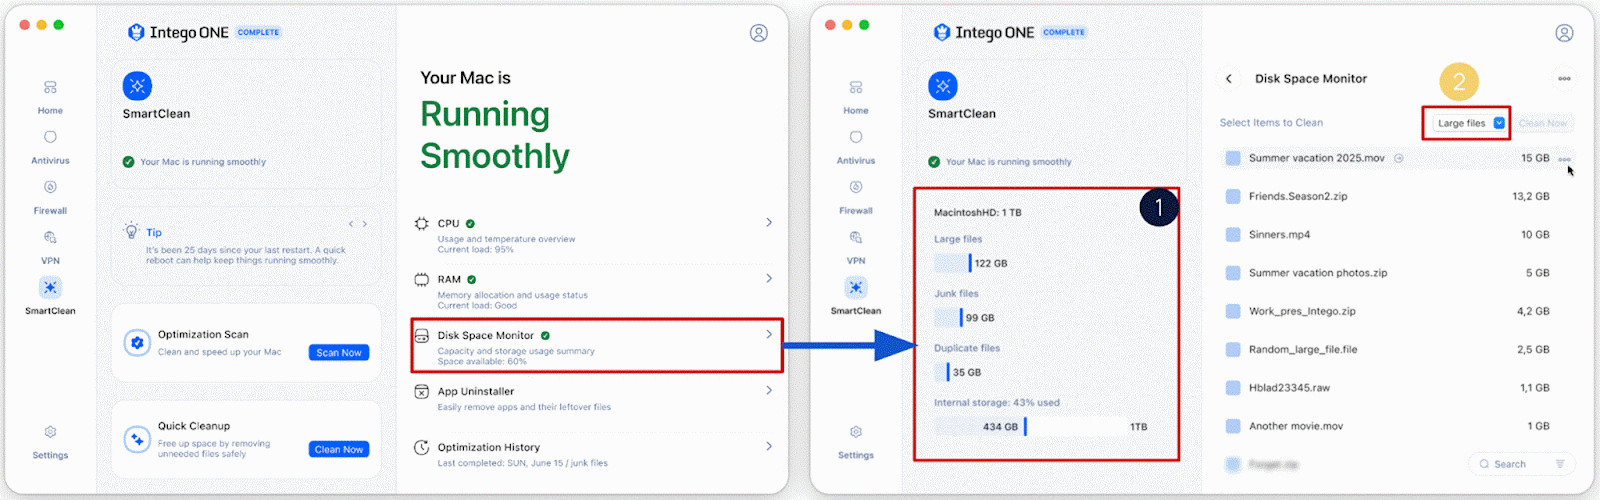Go back using the arrow beside Disk Space Monitor
This screenshot has height=500, width=1600.
click(x=1229, y=78)
